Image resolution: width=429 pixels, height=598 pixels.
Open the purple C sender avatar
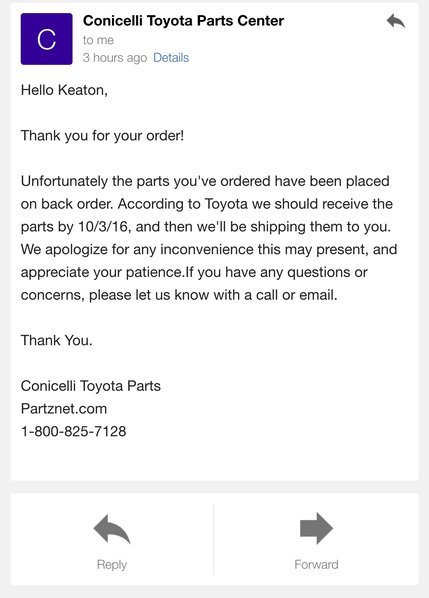[x=47, y=39]
